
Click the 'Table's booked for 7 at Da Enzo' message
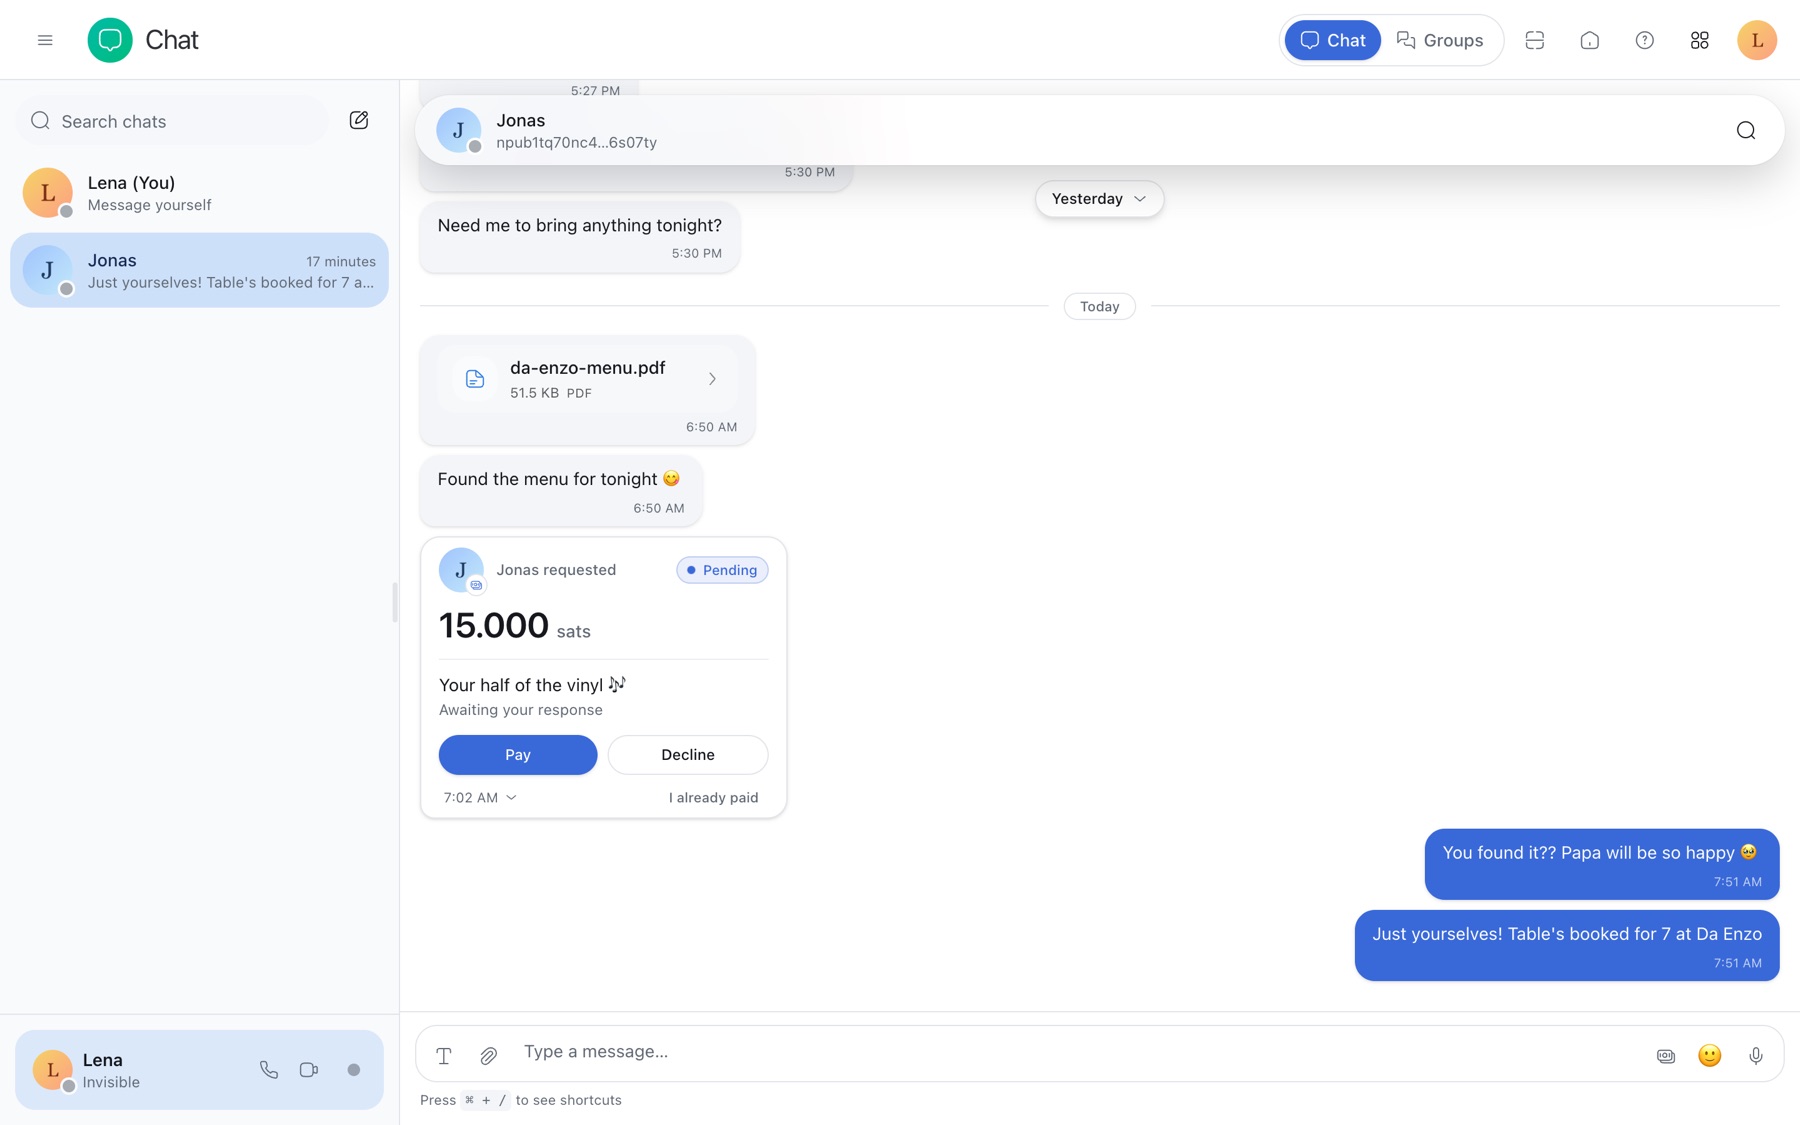pos(1567,946)
